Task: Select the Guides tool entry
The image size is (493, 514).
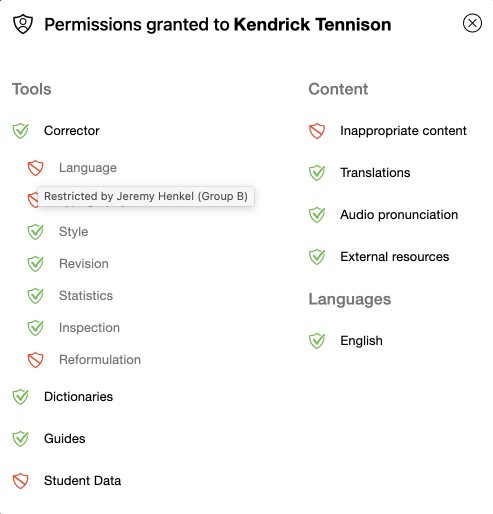Action: coord(65,439)
